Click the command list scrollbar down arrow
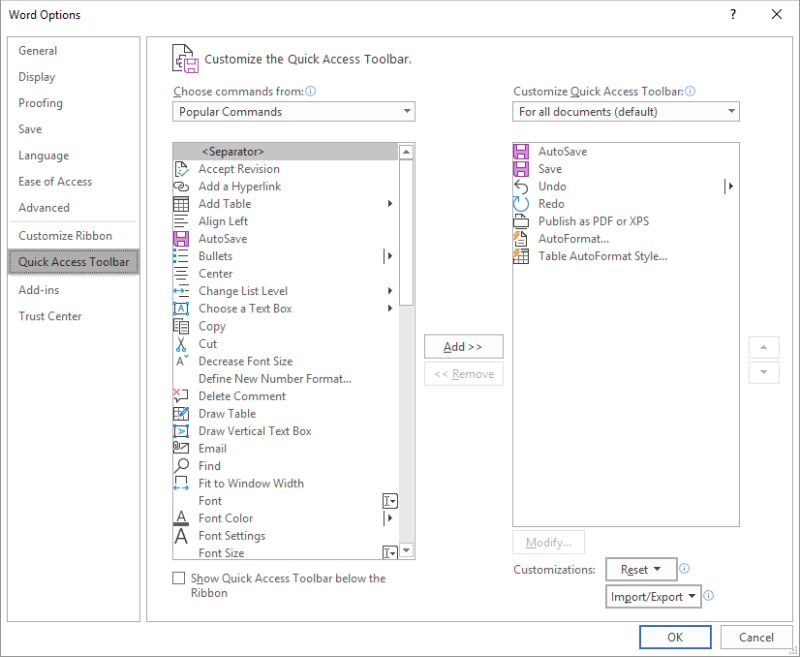This screenshot has width=800, height=657. tap(407, 551)
